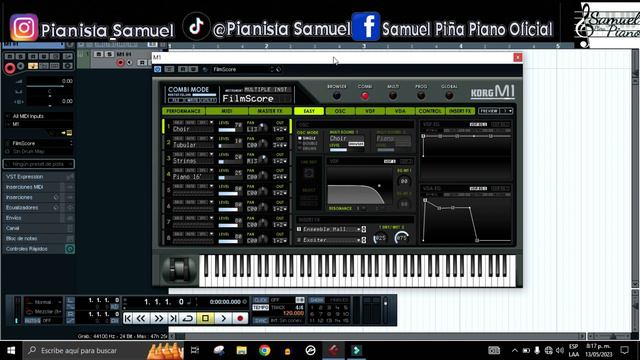This screenshot has width=640, height=360.
Task: Switch to the VDF tab
Action: pos(370,111)
